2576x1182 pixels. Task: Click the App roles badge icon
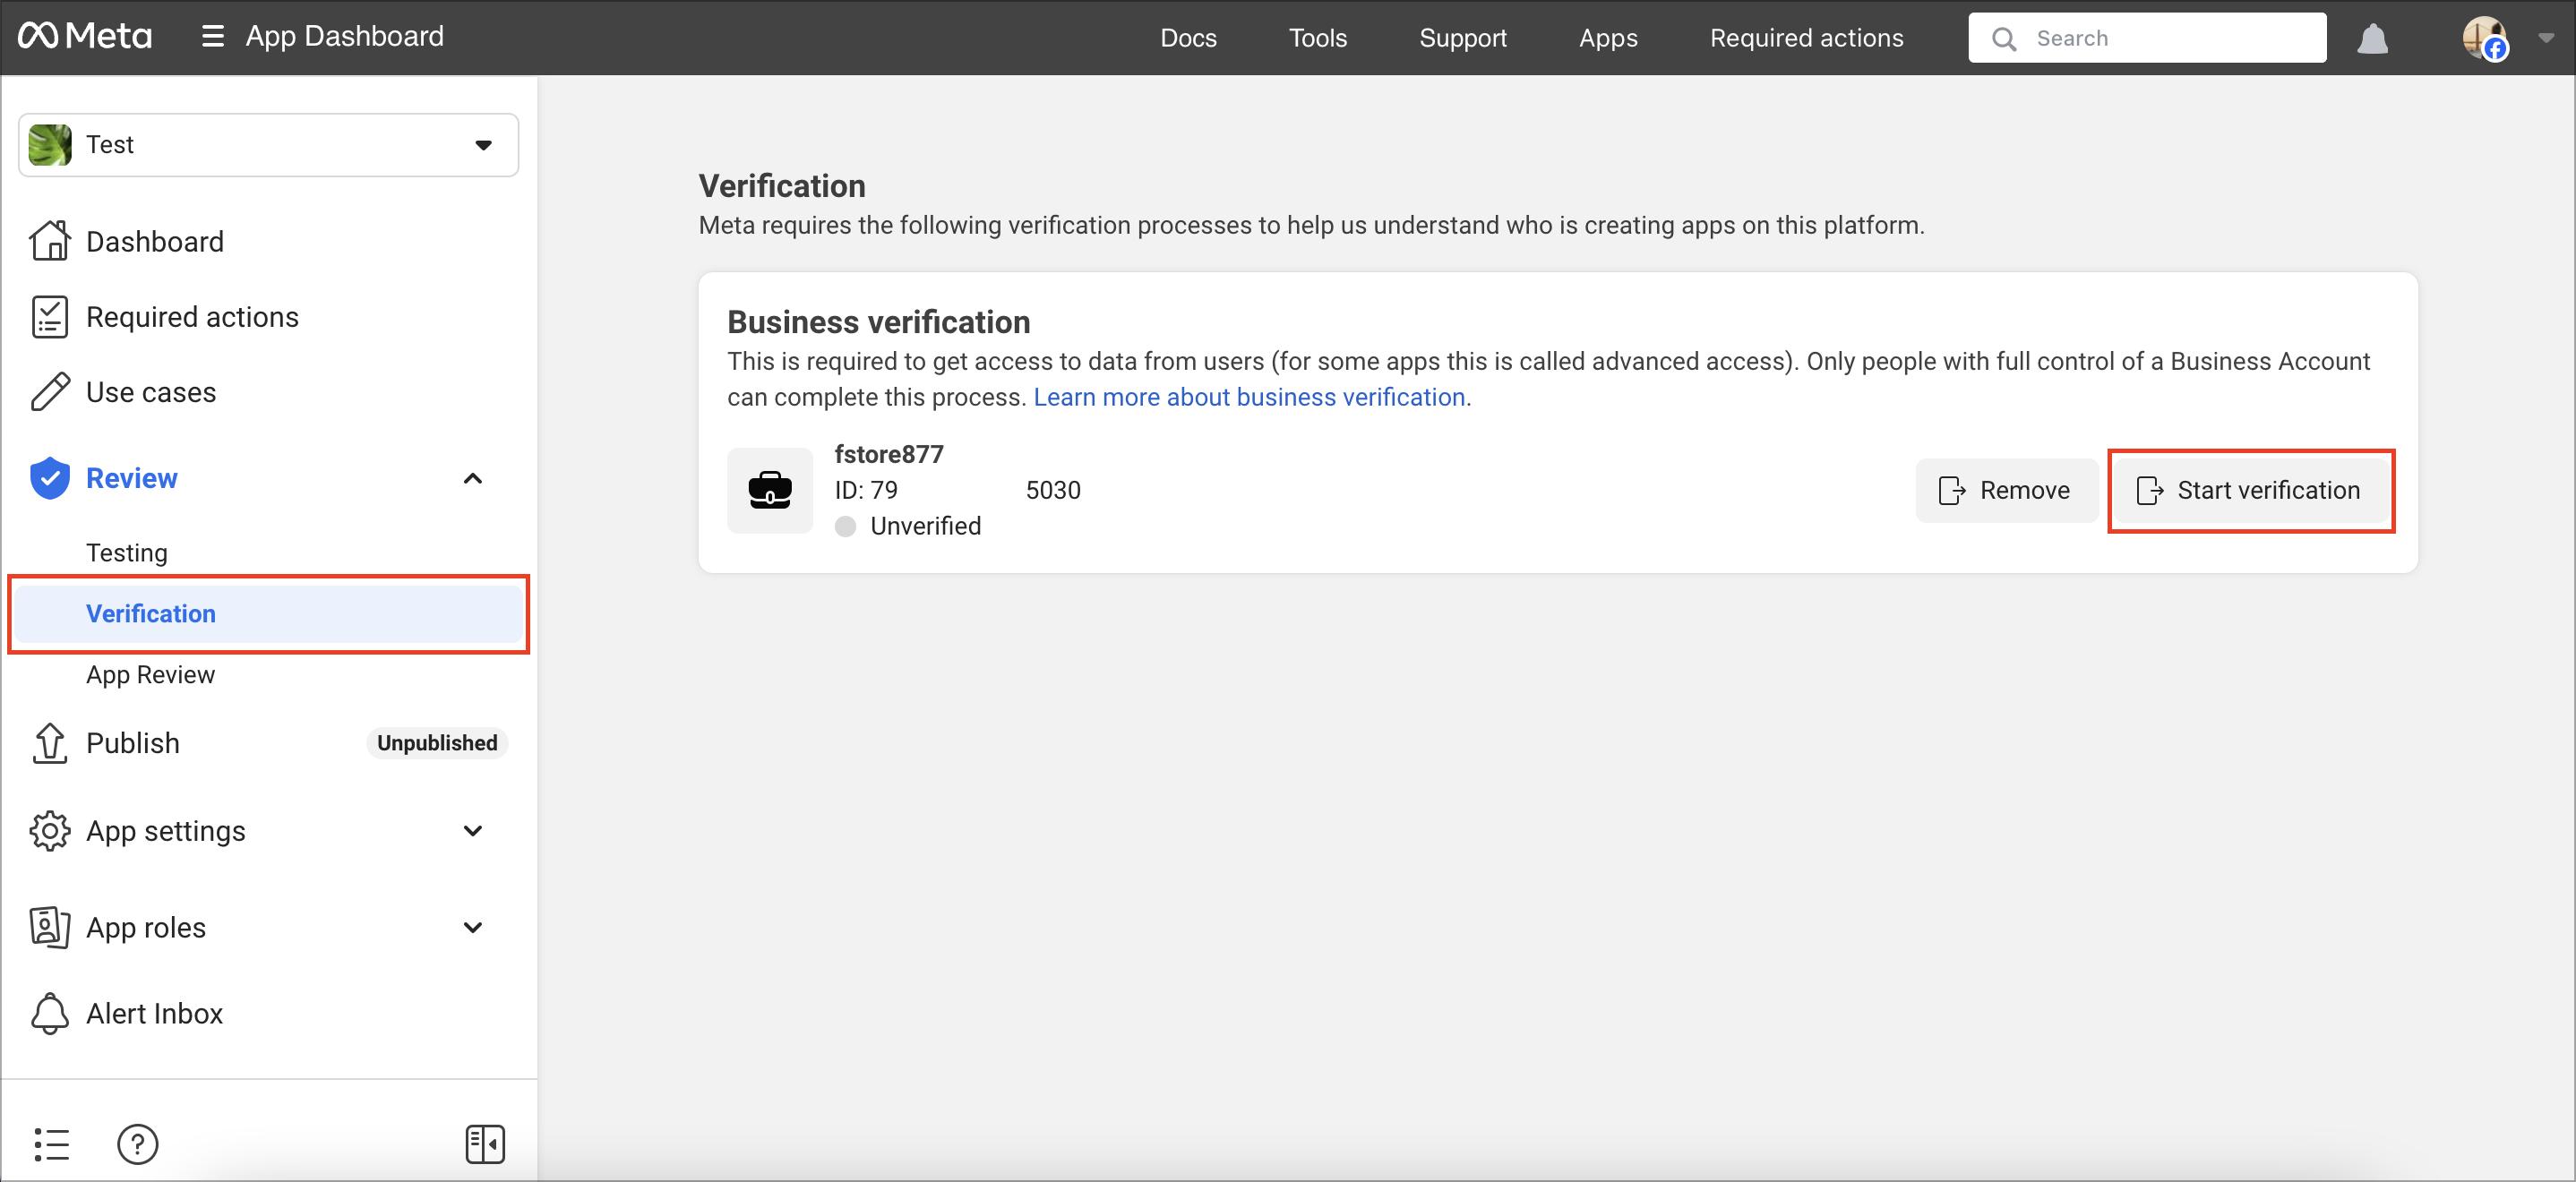(50, 927)
